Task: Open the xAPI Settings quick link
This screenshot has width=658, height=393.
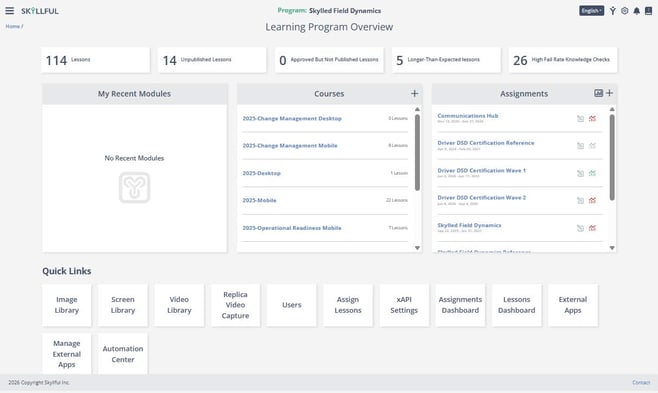Action: 404,305
